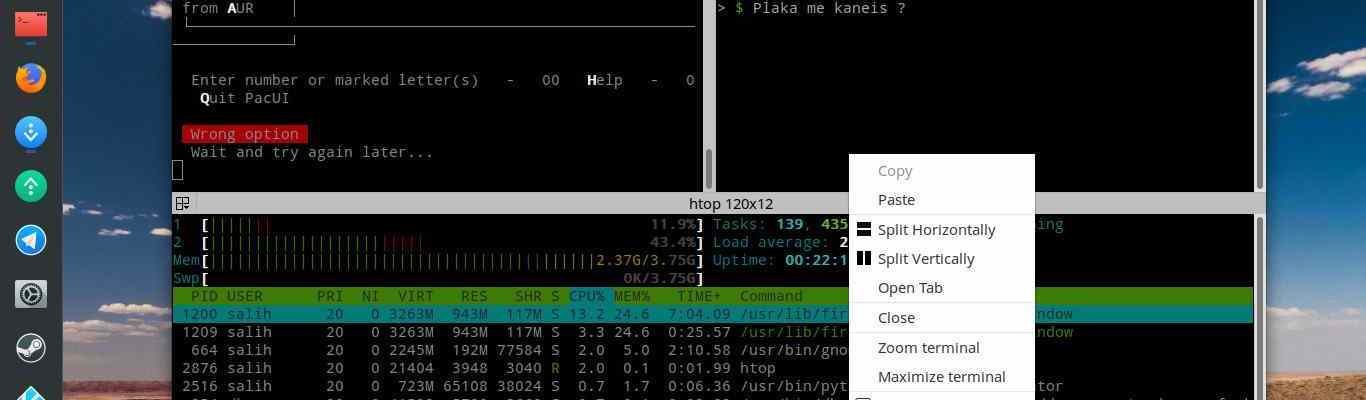Sort htop by the USER column header
Viewport: 1366px width, 400px height.
pyautogui.click(x=245, y=296)
